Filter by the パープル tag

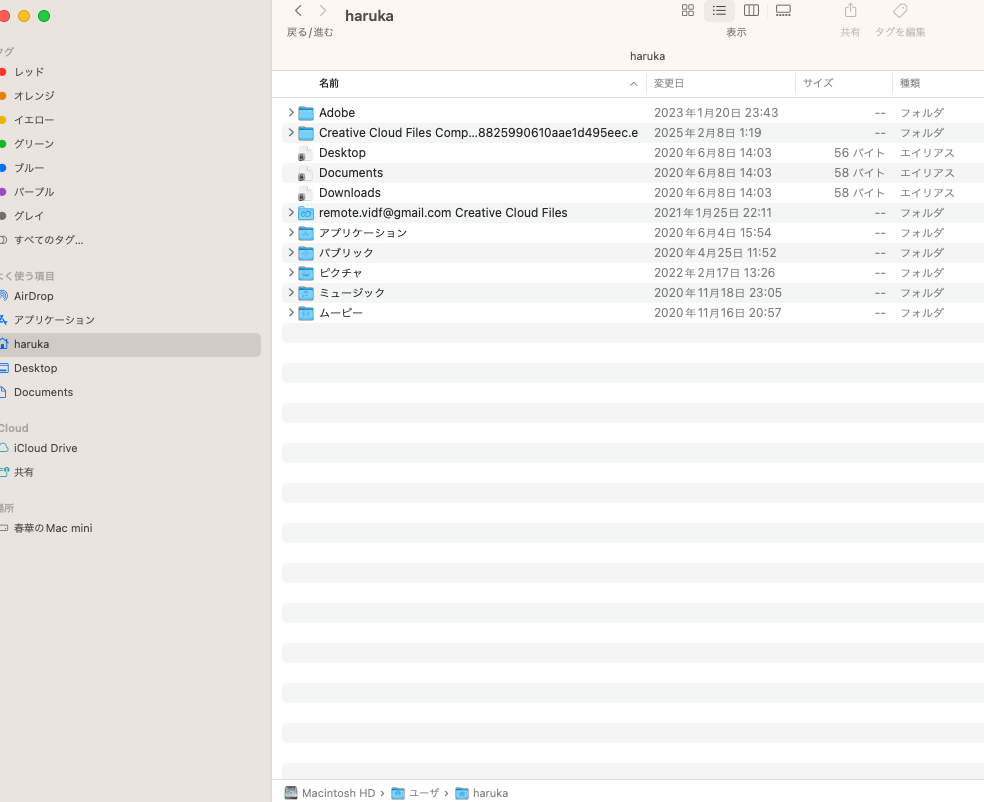pyautogui.click(x=34, y=192)
